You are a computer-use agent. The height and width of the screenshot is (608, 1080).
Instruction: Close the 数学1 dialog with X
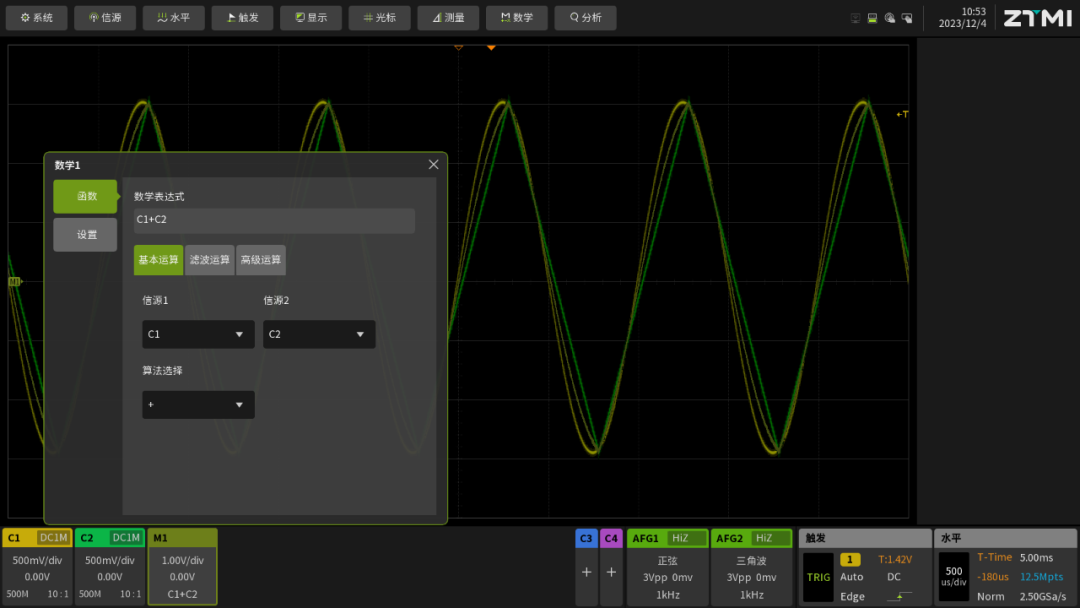point(433,164)
